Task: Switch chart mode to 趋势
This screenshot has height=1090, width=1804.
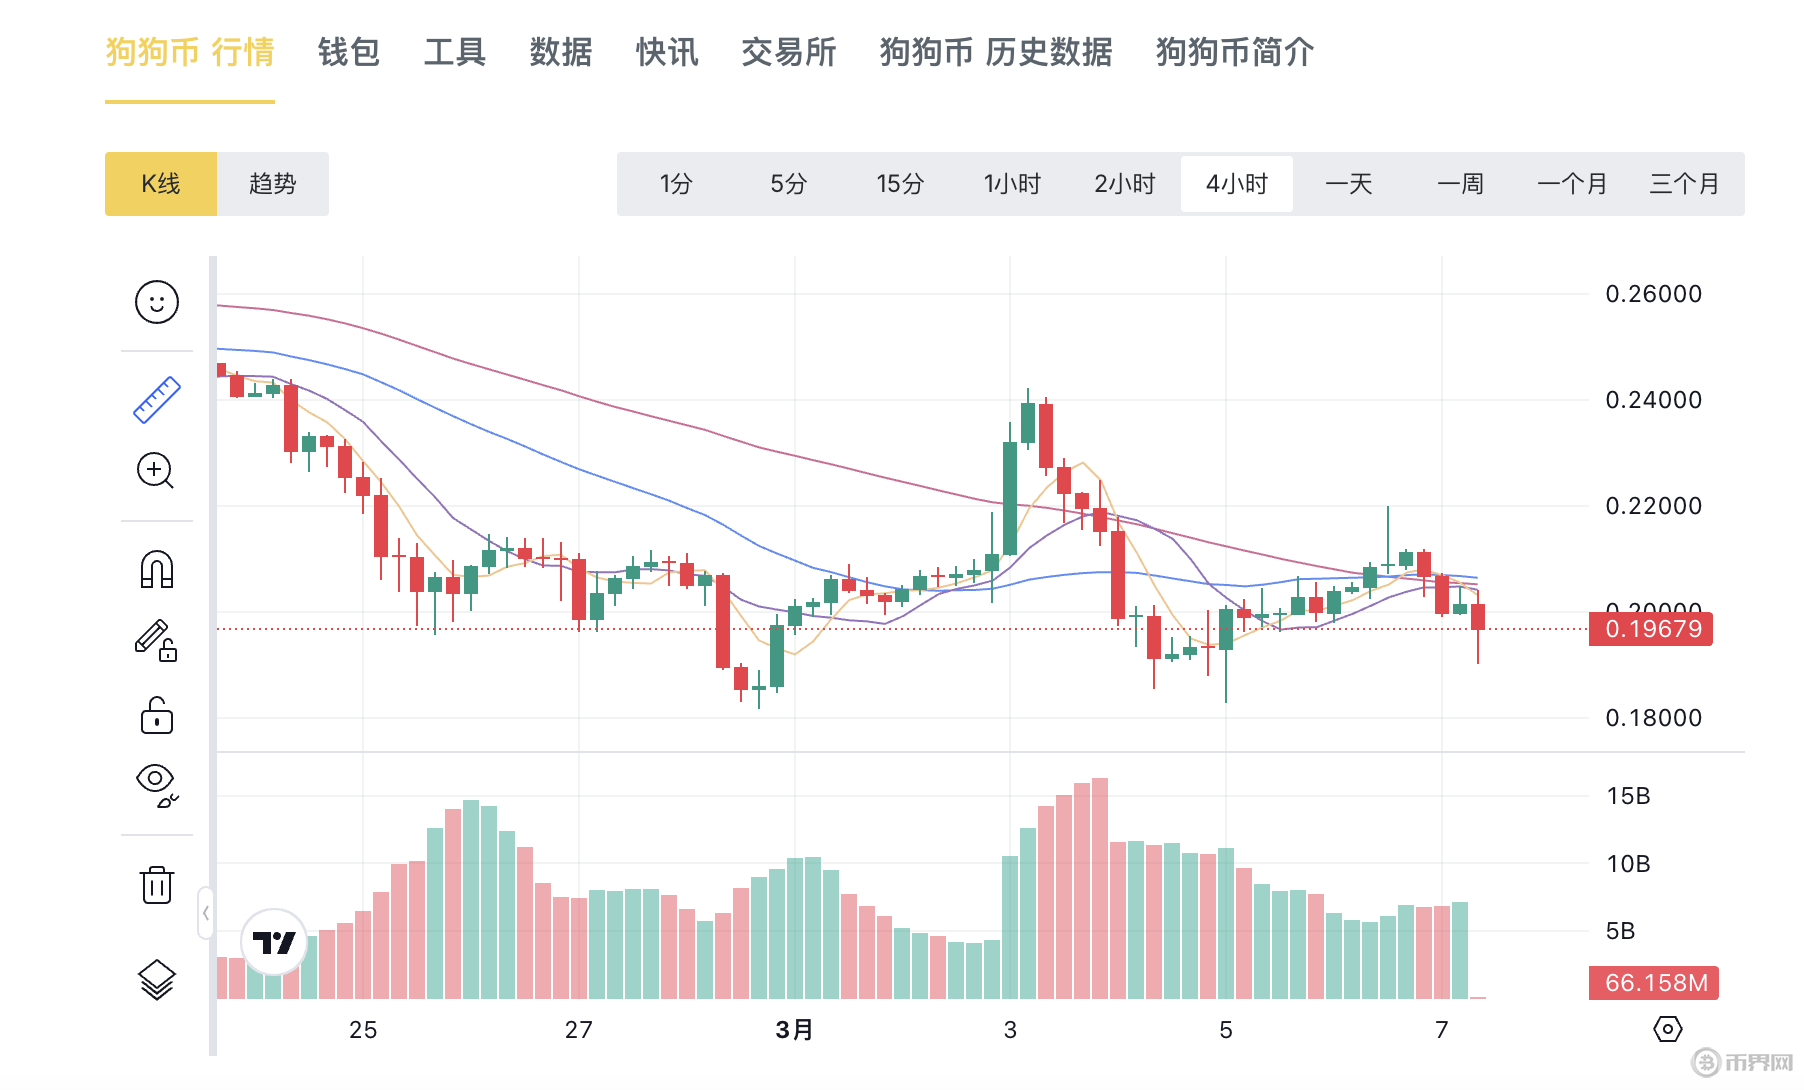Action: pos(272,184)
